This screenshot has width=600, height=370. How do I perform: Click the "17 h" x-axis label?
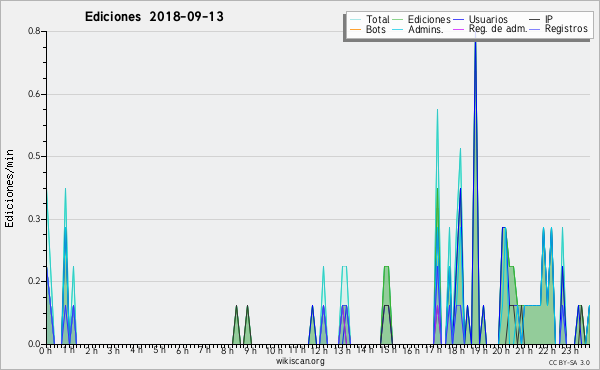click(x=433, y=350)
